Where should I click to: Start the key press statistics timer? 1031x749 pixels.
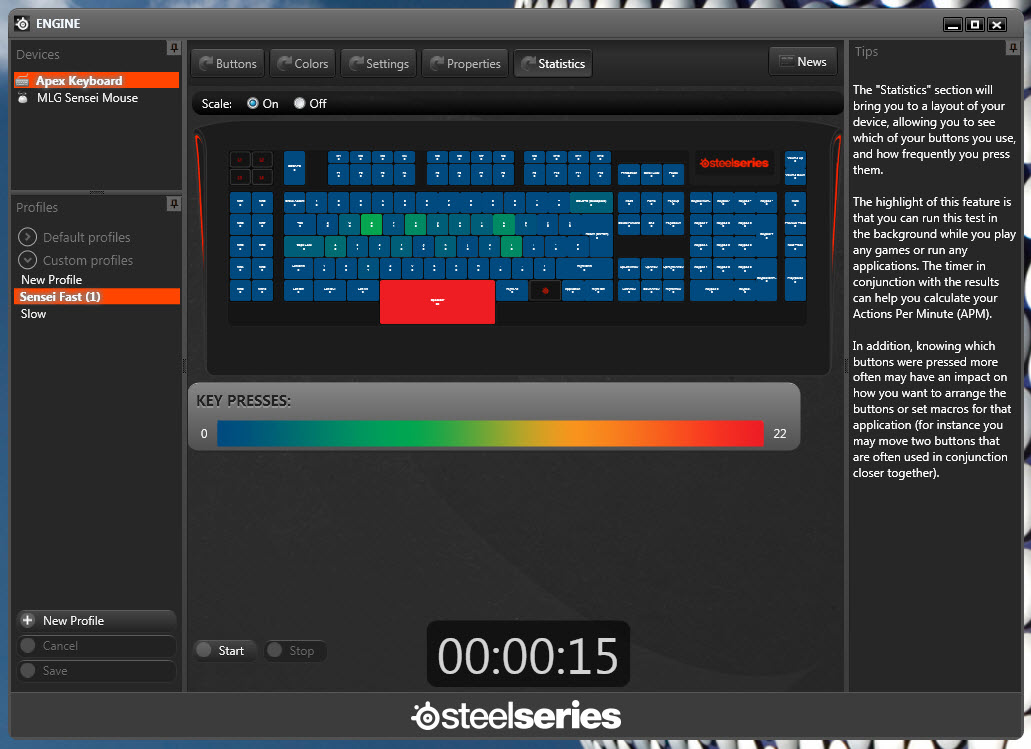click(225, 650)
